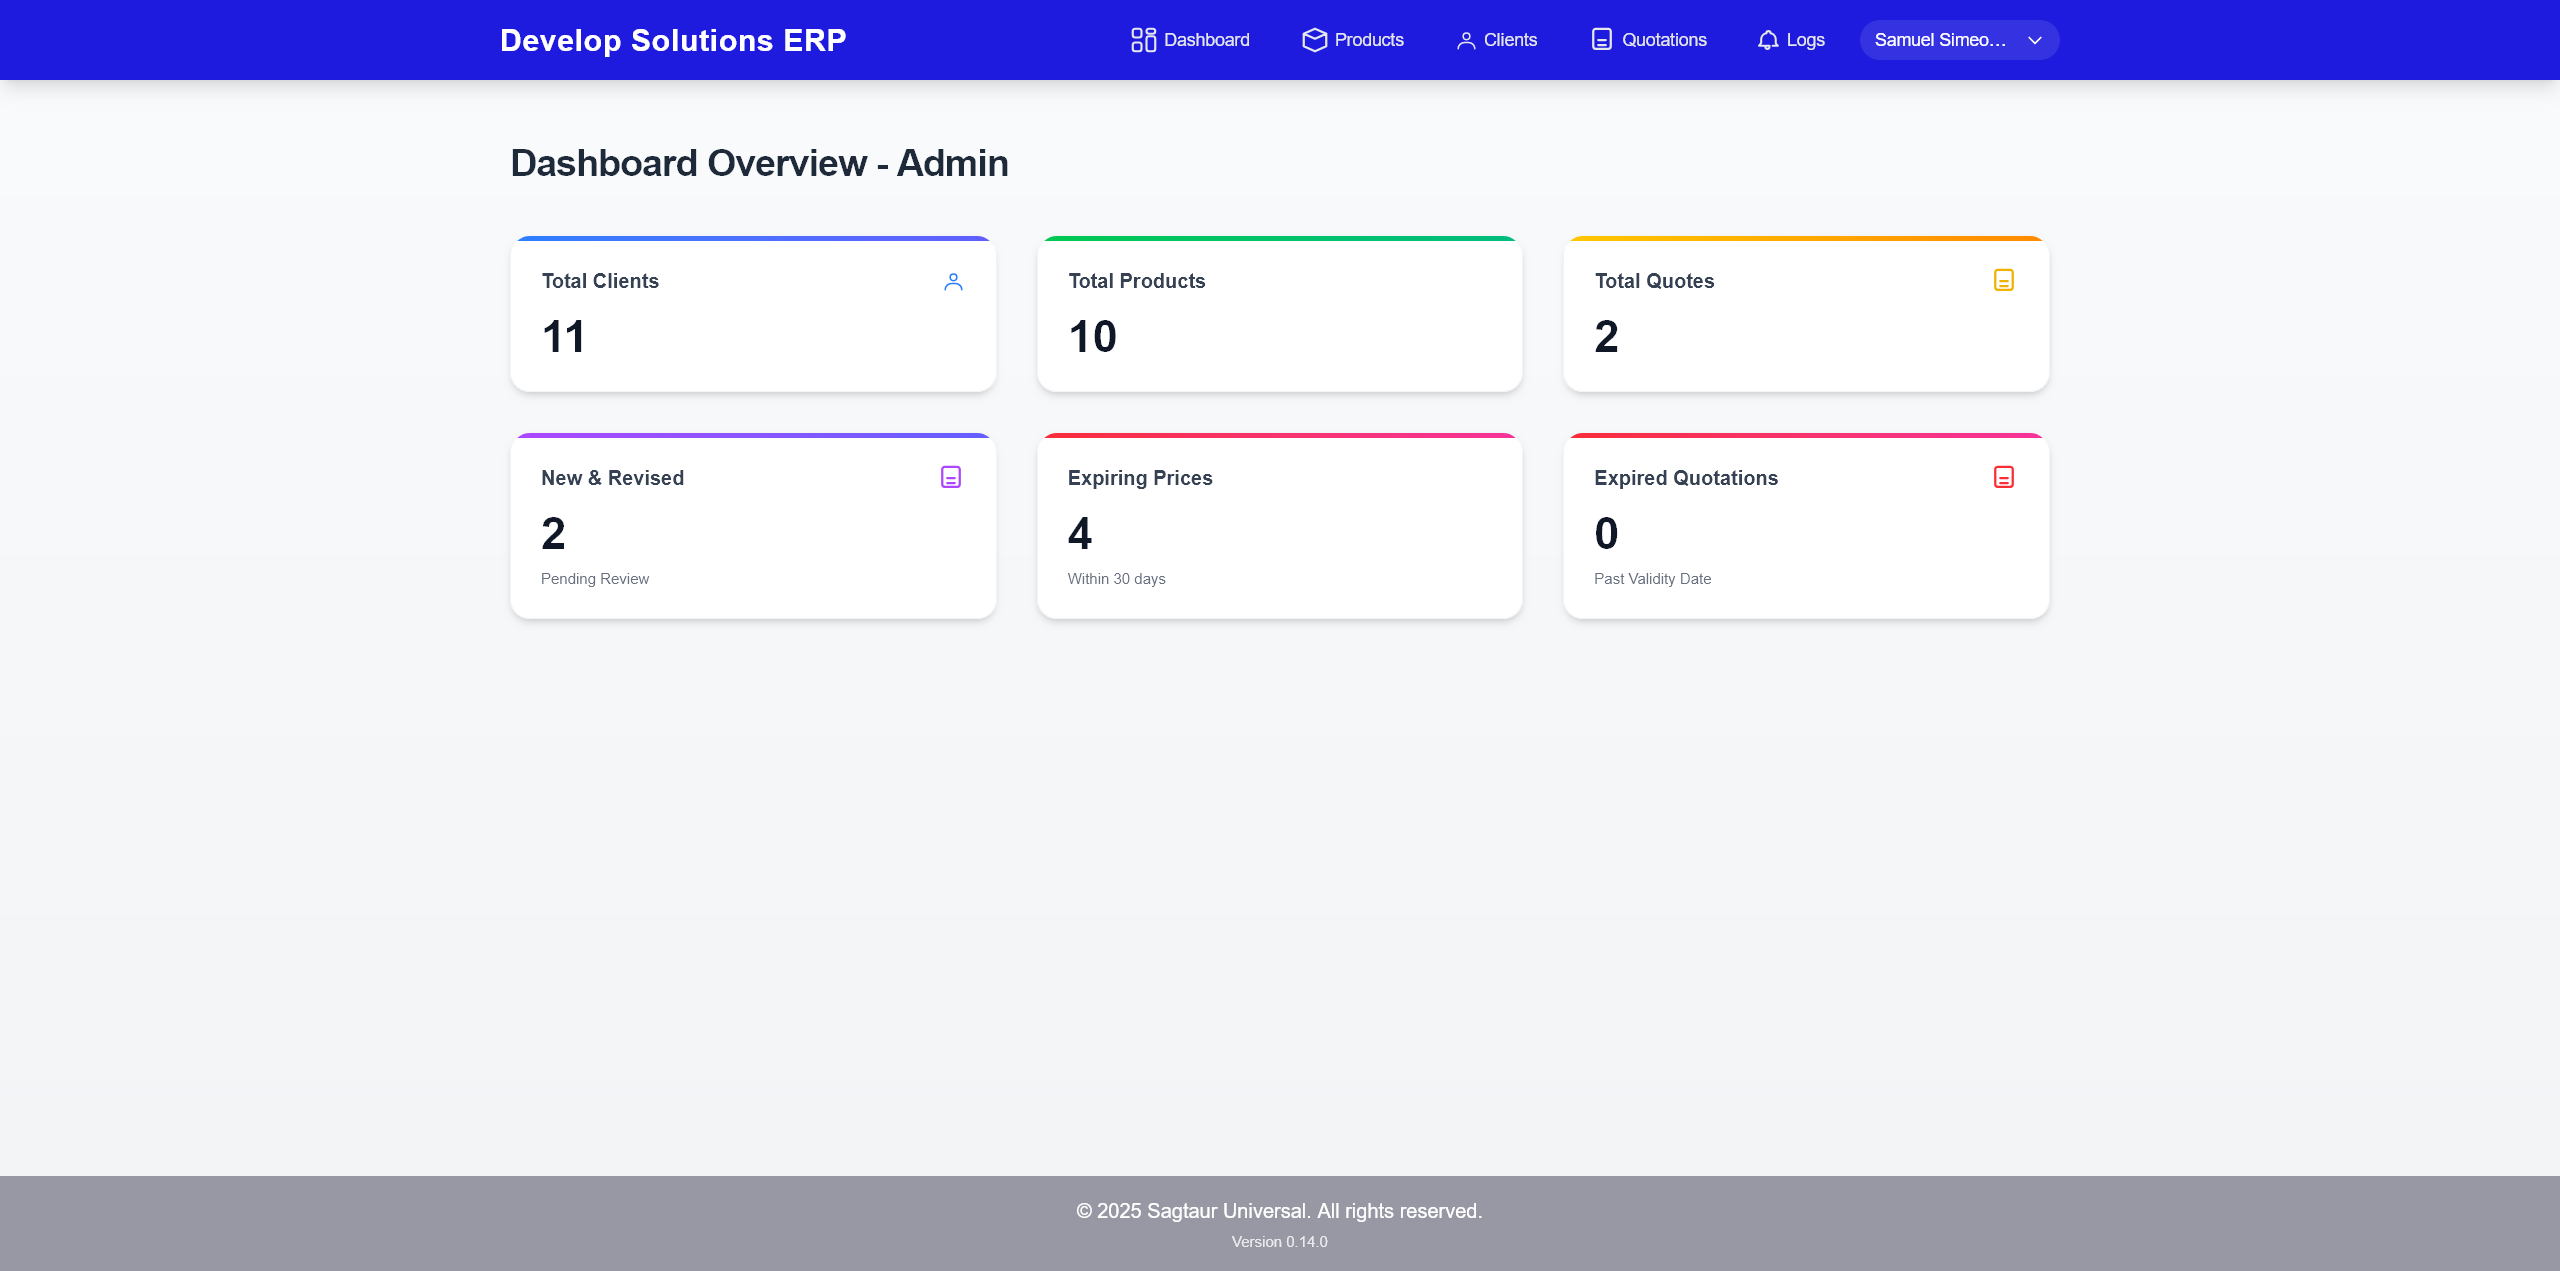Screen dimensions: 2560x1271
Task: Click the Quotations document icon in navbar
Action: (1601, 40)
